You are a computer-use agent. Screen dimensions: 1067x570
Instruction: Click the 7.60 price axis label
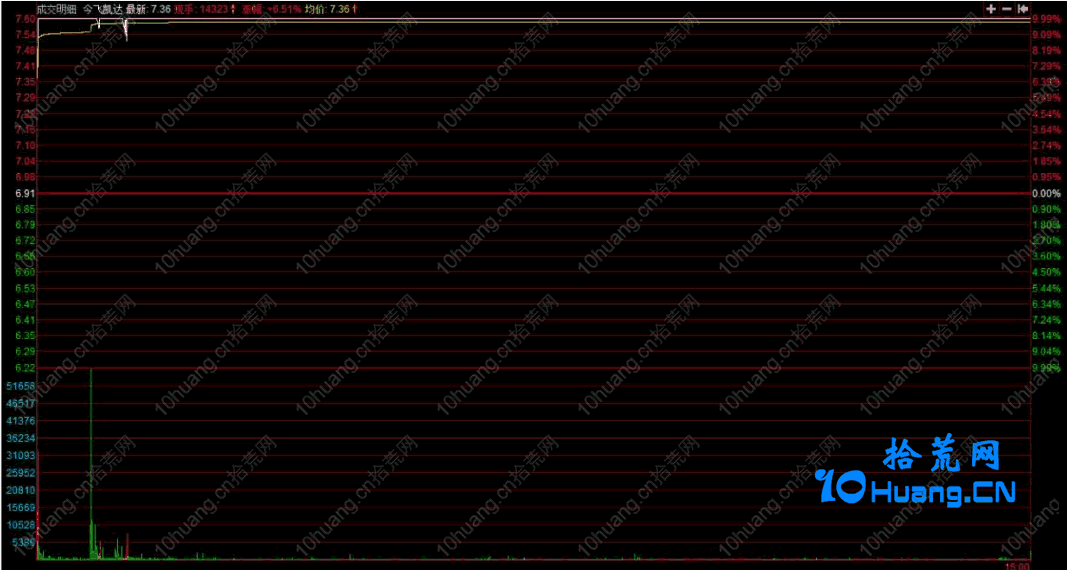pyautogui.click(x=25, y=18)
